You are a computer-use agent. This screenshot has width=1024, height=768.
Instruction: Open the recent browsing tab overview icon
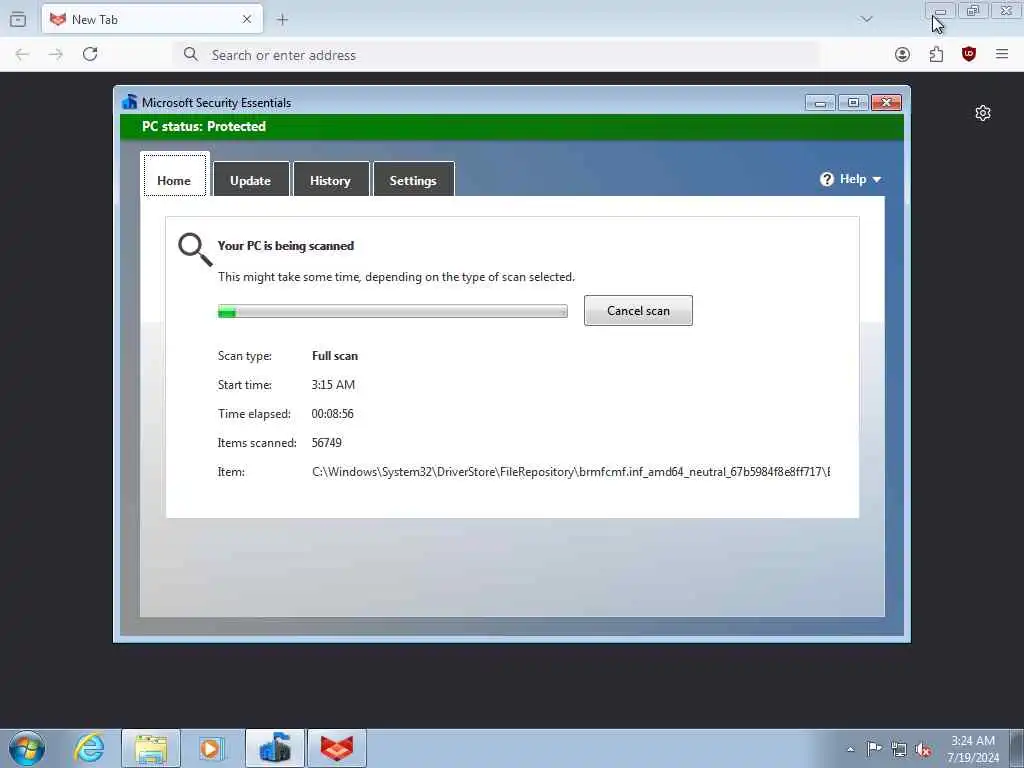(18, 20)
